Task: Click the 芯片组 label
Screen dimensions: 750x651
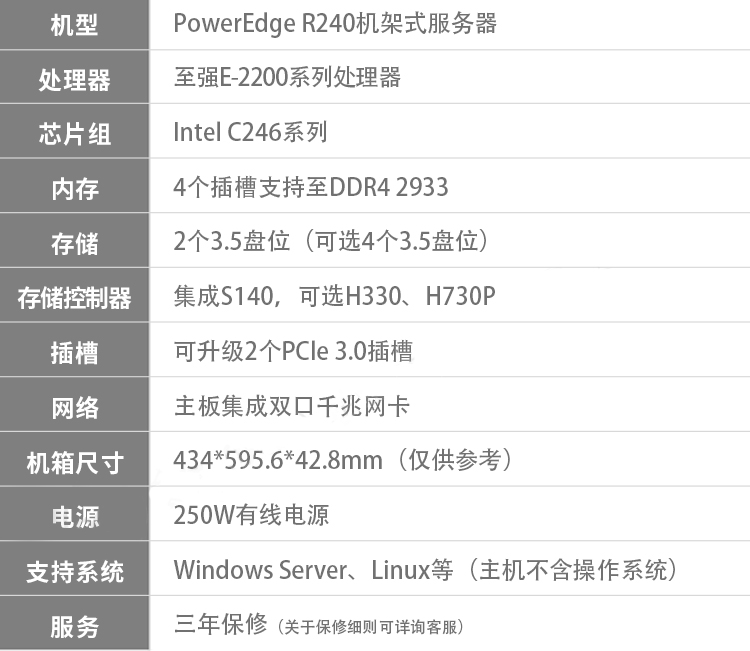Action: click(x=74, y=133)
